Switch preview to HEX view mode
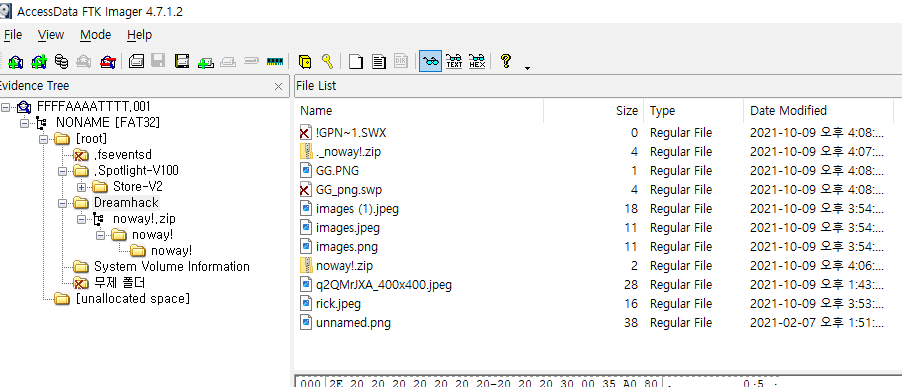902x387 pixels. click(x=477, y=61)
